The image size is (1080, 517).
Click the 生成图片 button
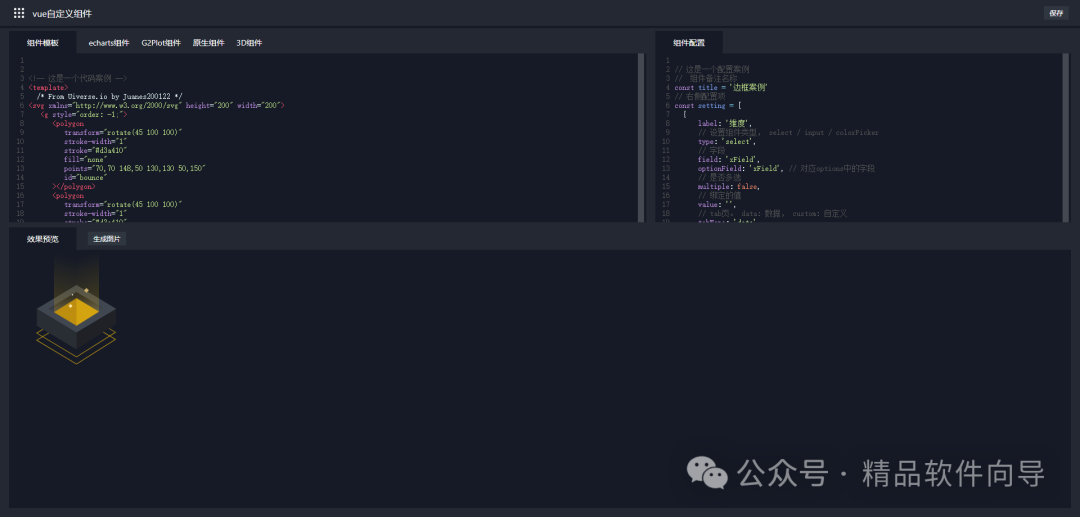(x=107, y=239)
